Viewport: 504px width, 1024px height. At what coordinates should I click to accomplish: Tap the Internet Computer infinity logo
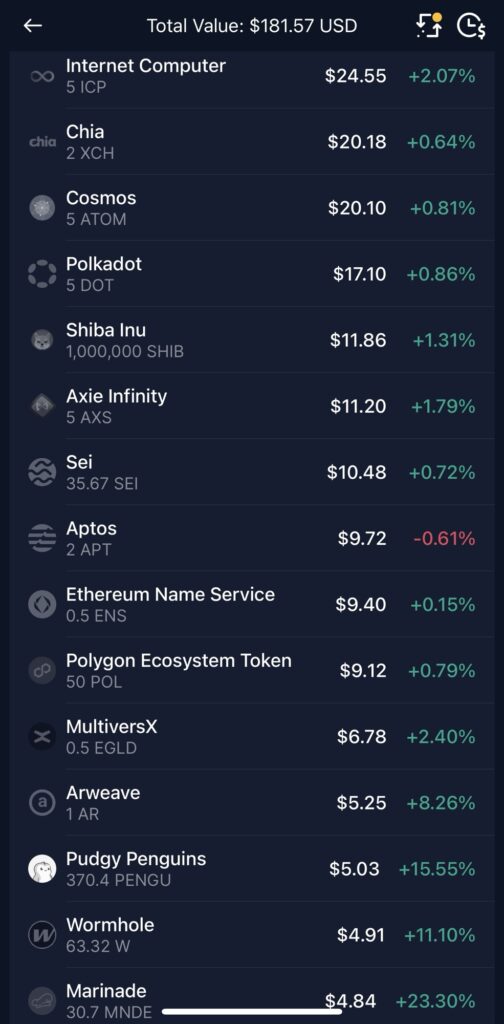42,76
